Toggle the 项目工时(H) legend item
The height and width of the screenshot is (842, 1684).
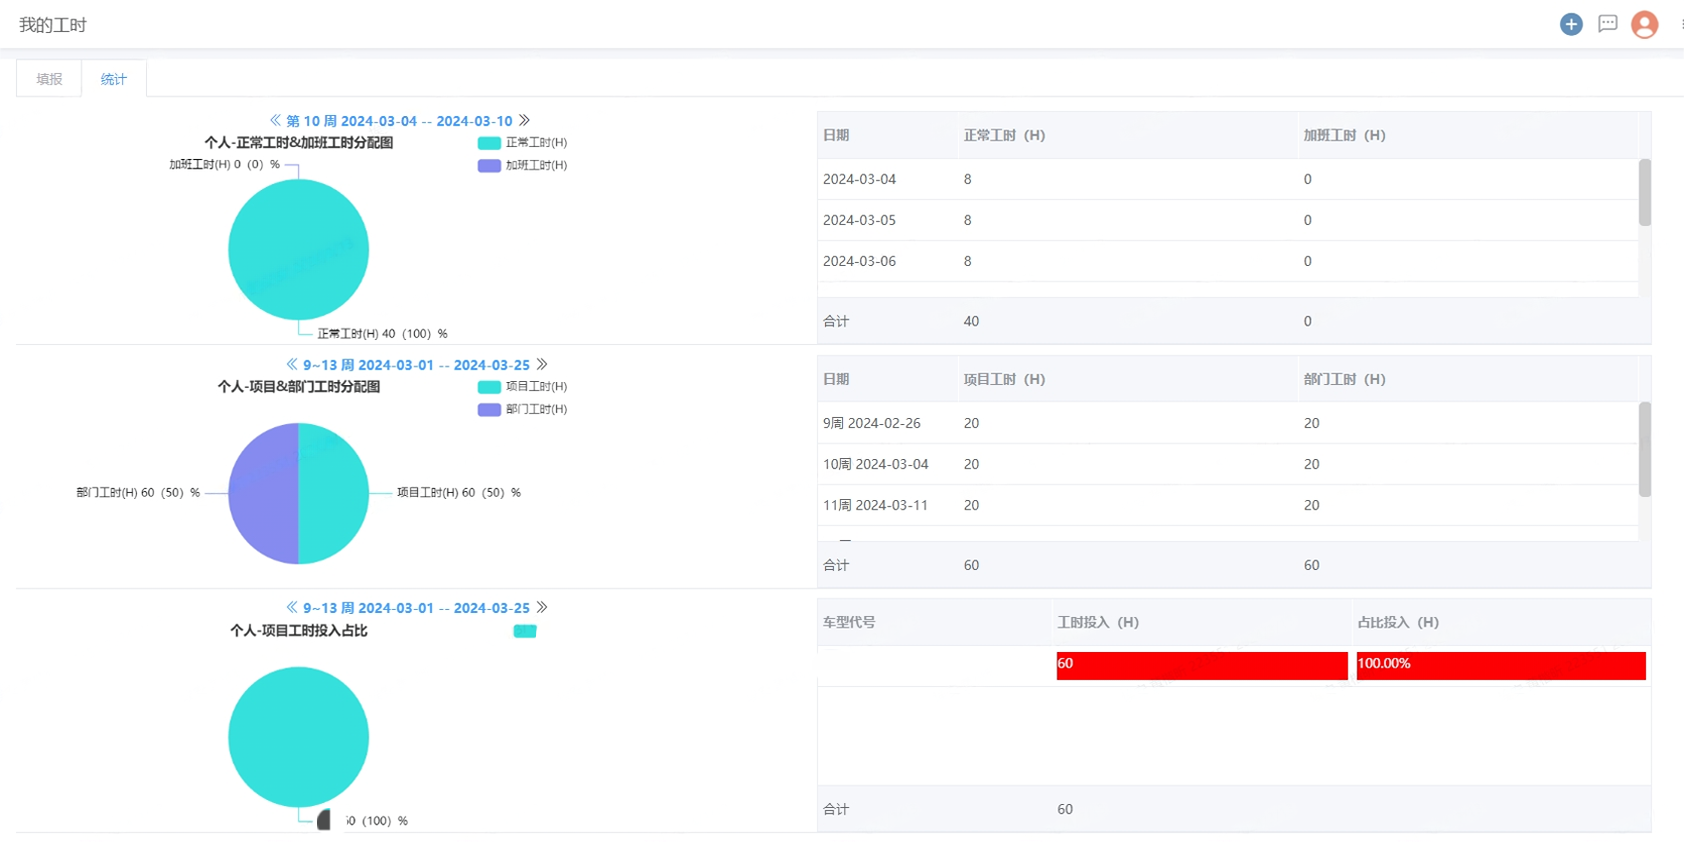point(523,387)
